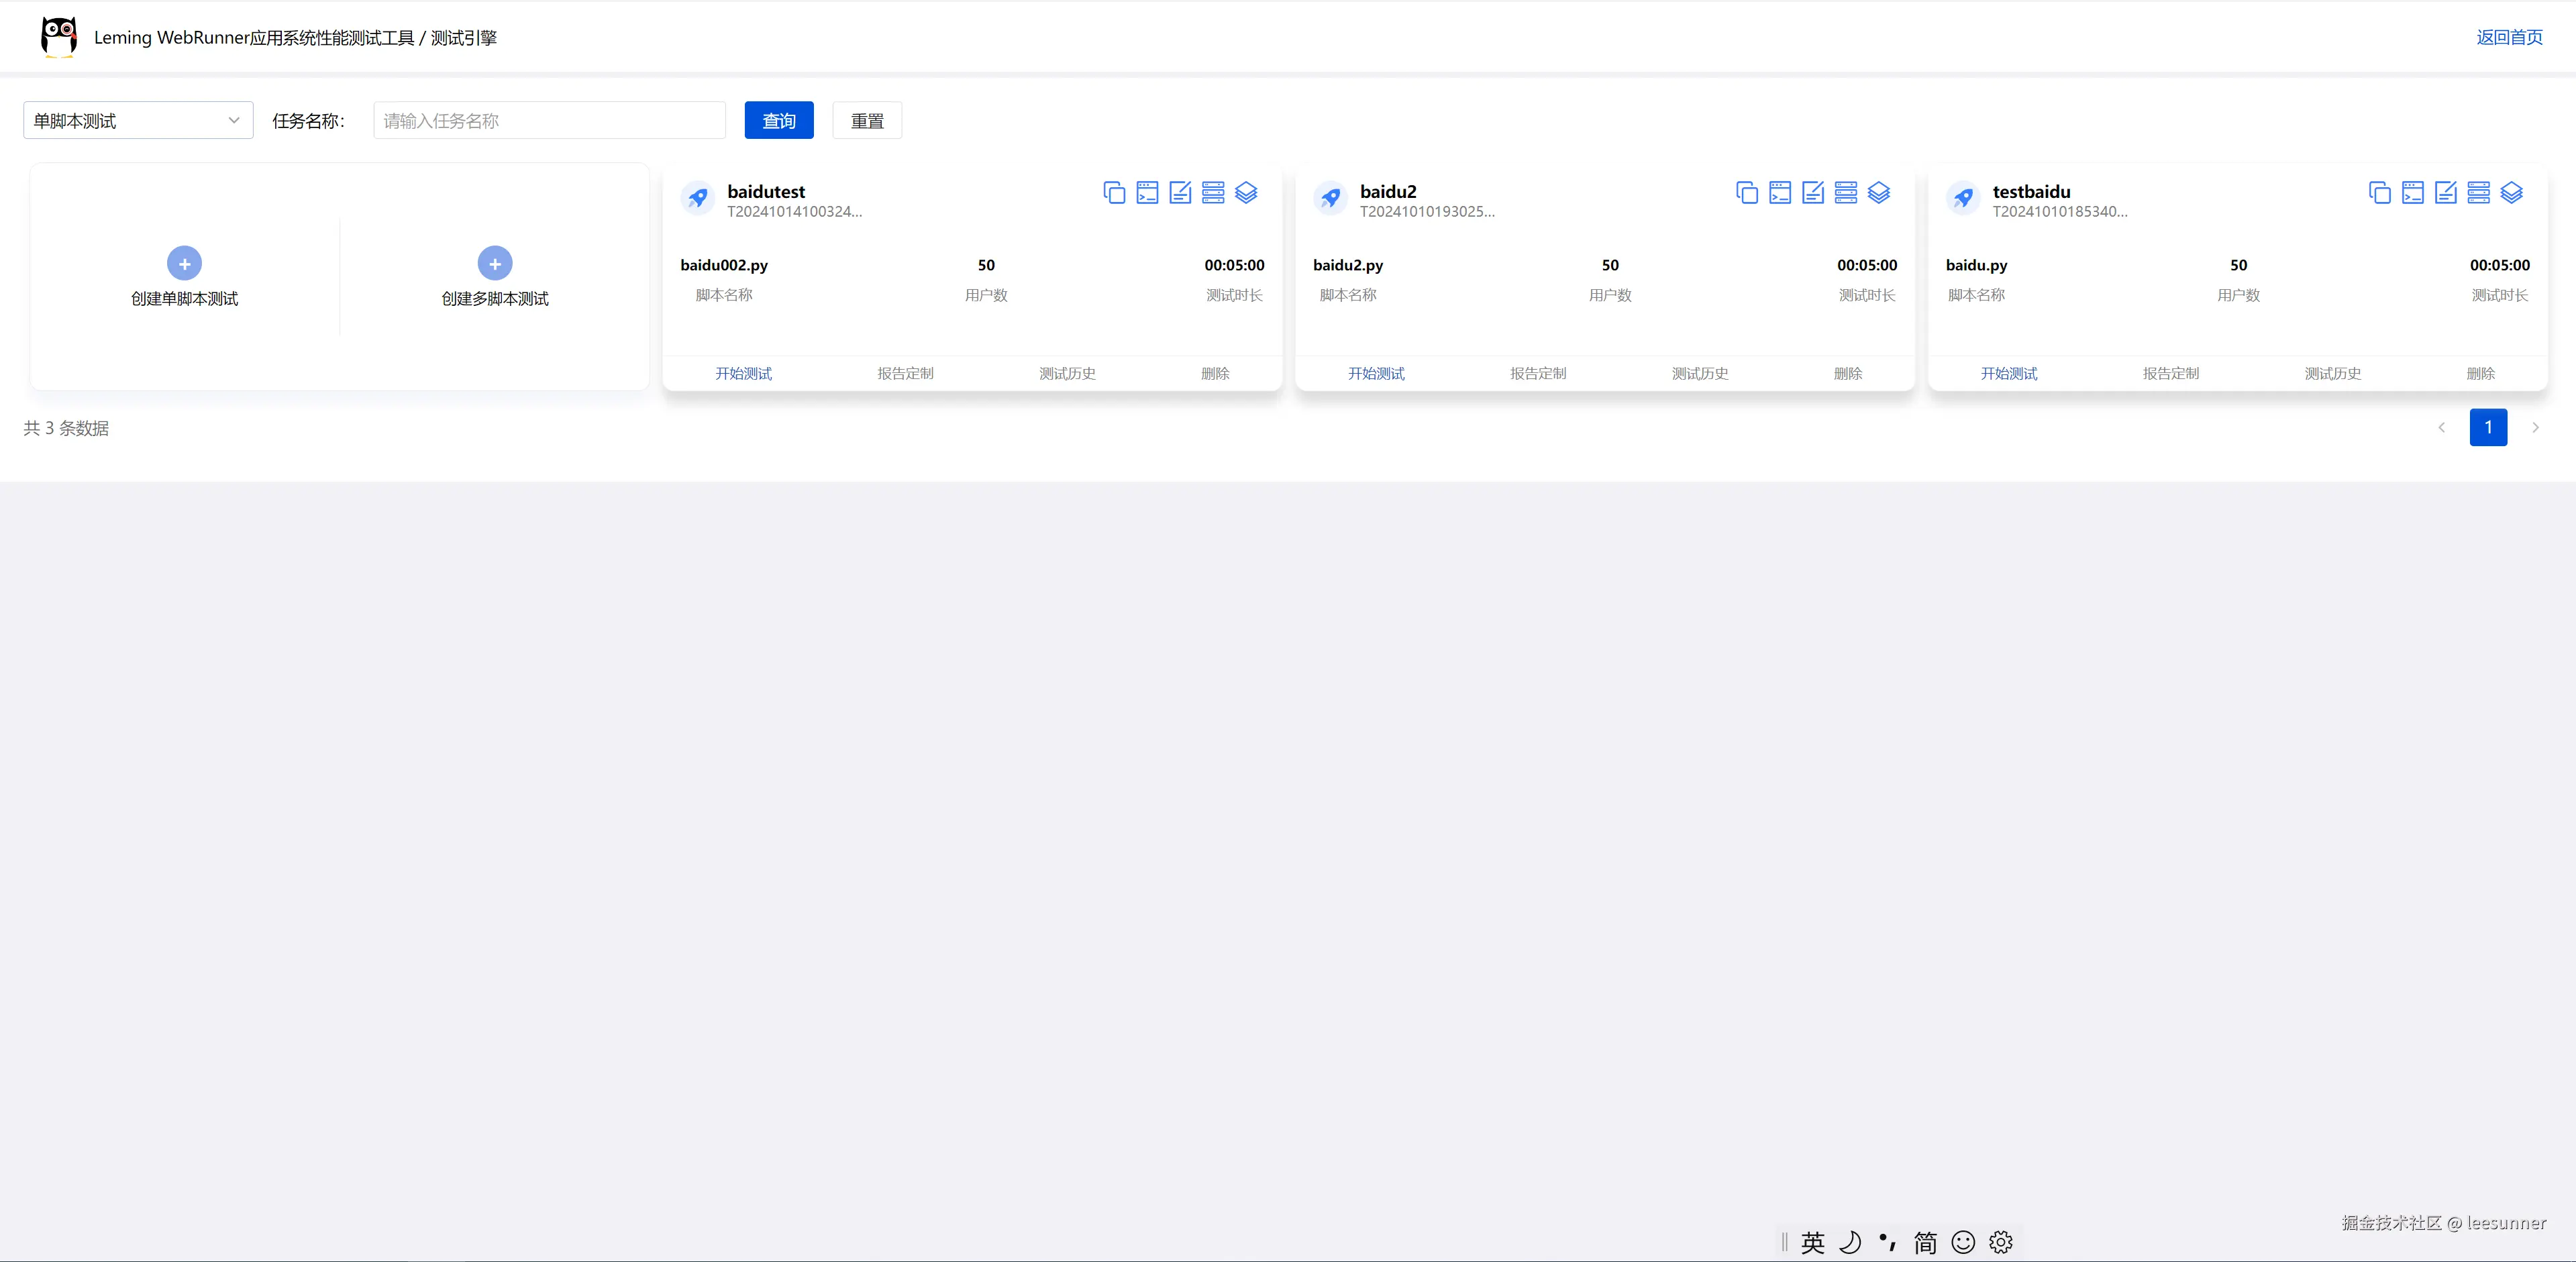The height and width of the screenshot is (1262, 2576).
Task: Click the plus icon for 创建多脚本测试
Action: coord(495,264)
